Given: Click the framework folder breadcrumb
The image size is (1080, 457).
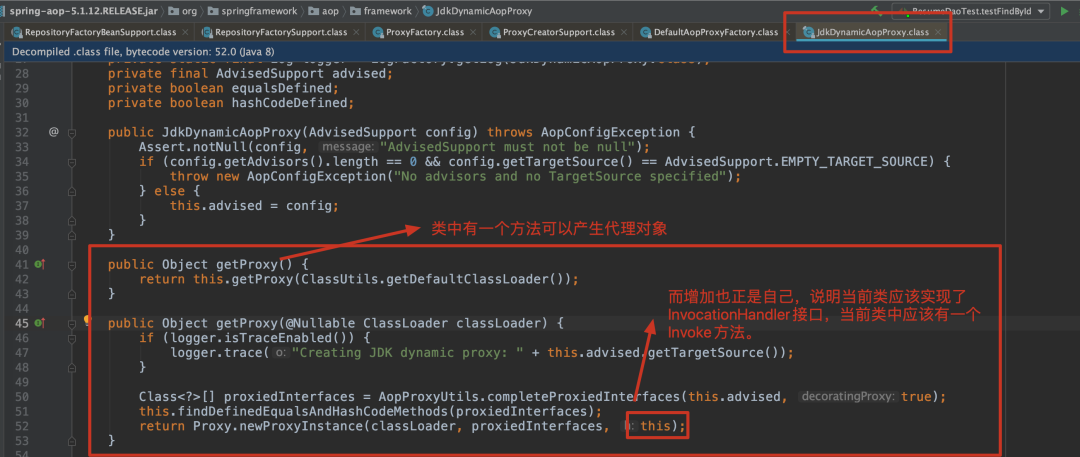Looking at the screenshot, I should tap(380, 11).
